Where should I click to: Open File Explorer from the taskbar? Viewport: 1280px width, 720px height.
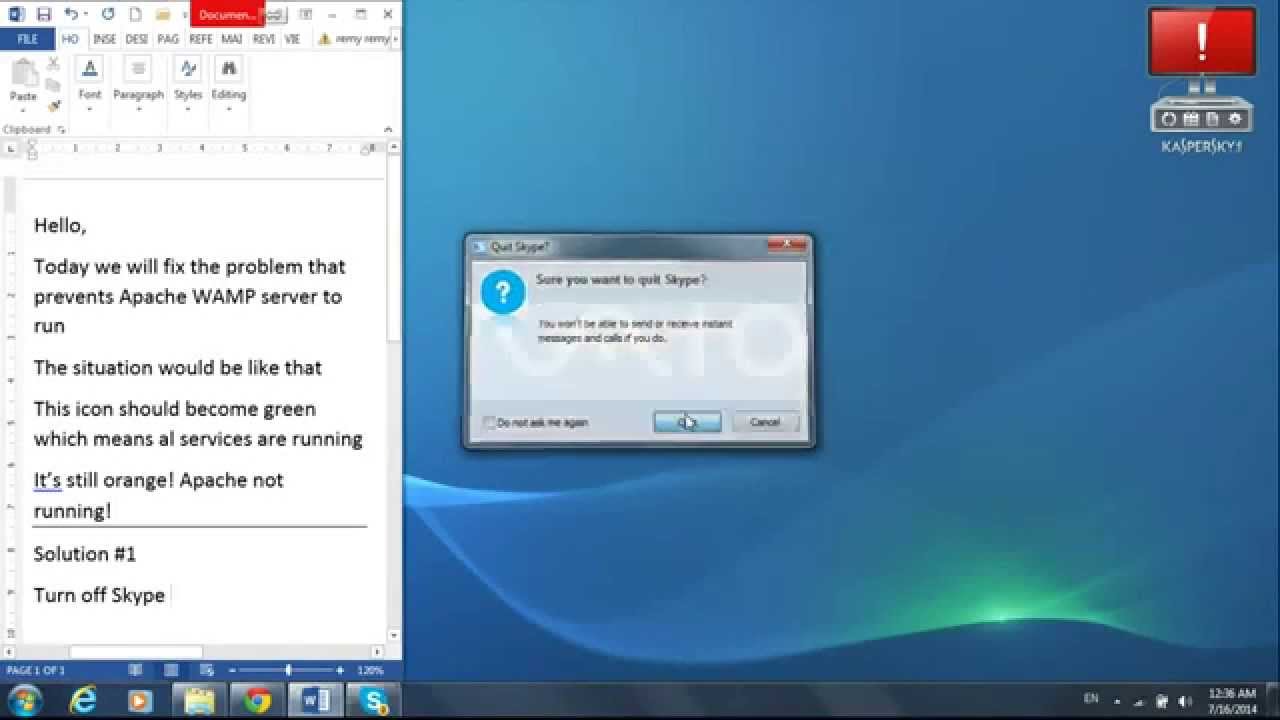coord(200,701)
